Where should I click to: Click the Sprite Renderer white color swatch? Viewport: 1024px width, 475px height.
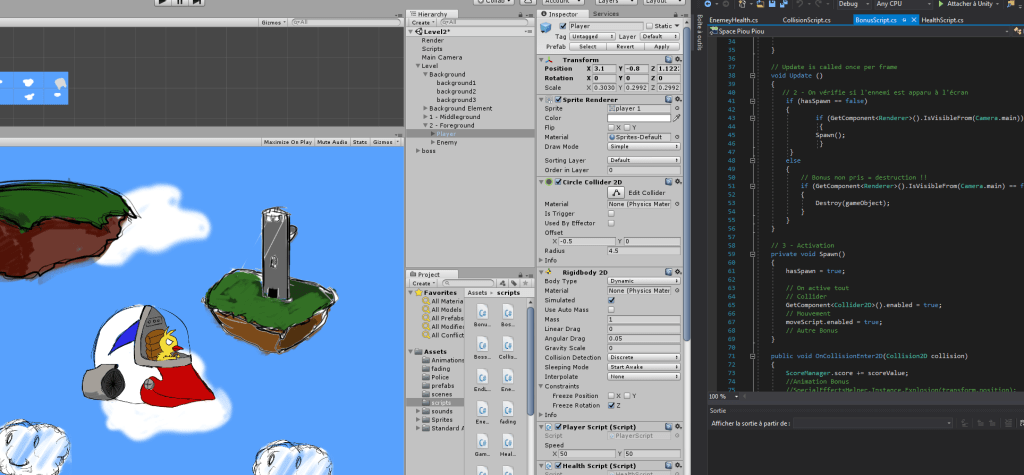tap(638, 118)
